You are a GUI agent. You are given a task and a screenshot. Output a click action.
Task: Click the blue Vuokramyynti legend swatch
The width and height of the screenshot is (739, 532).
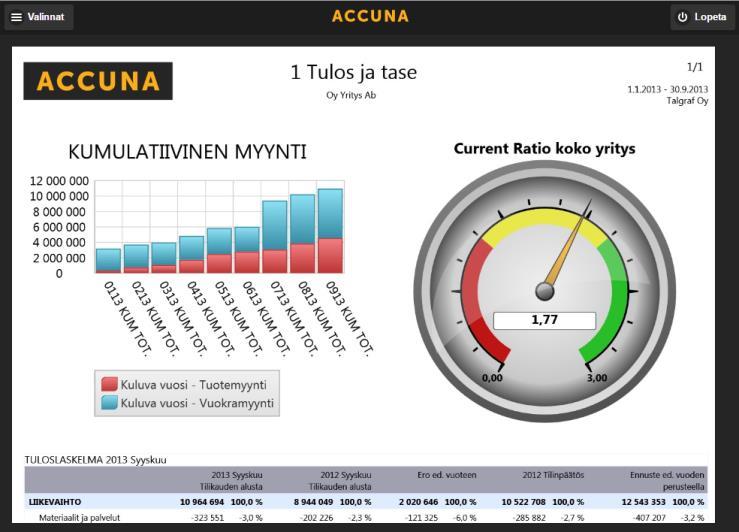109,402
